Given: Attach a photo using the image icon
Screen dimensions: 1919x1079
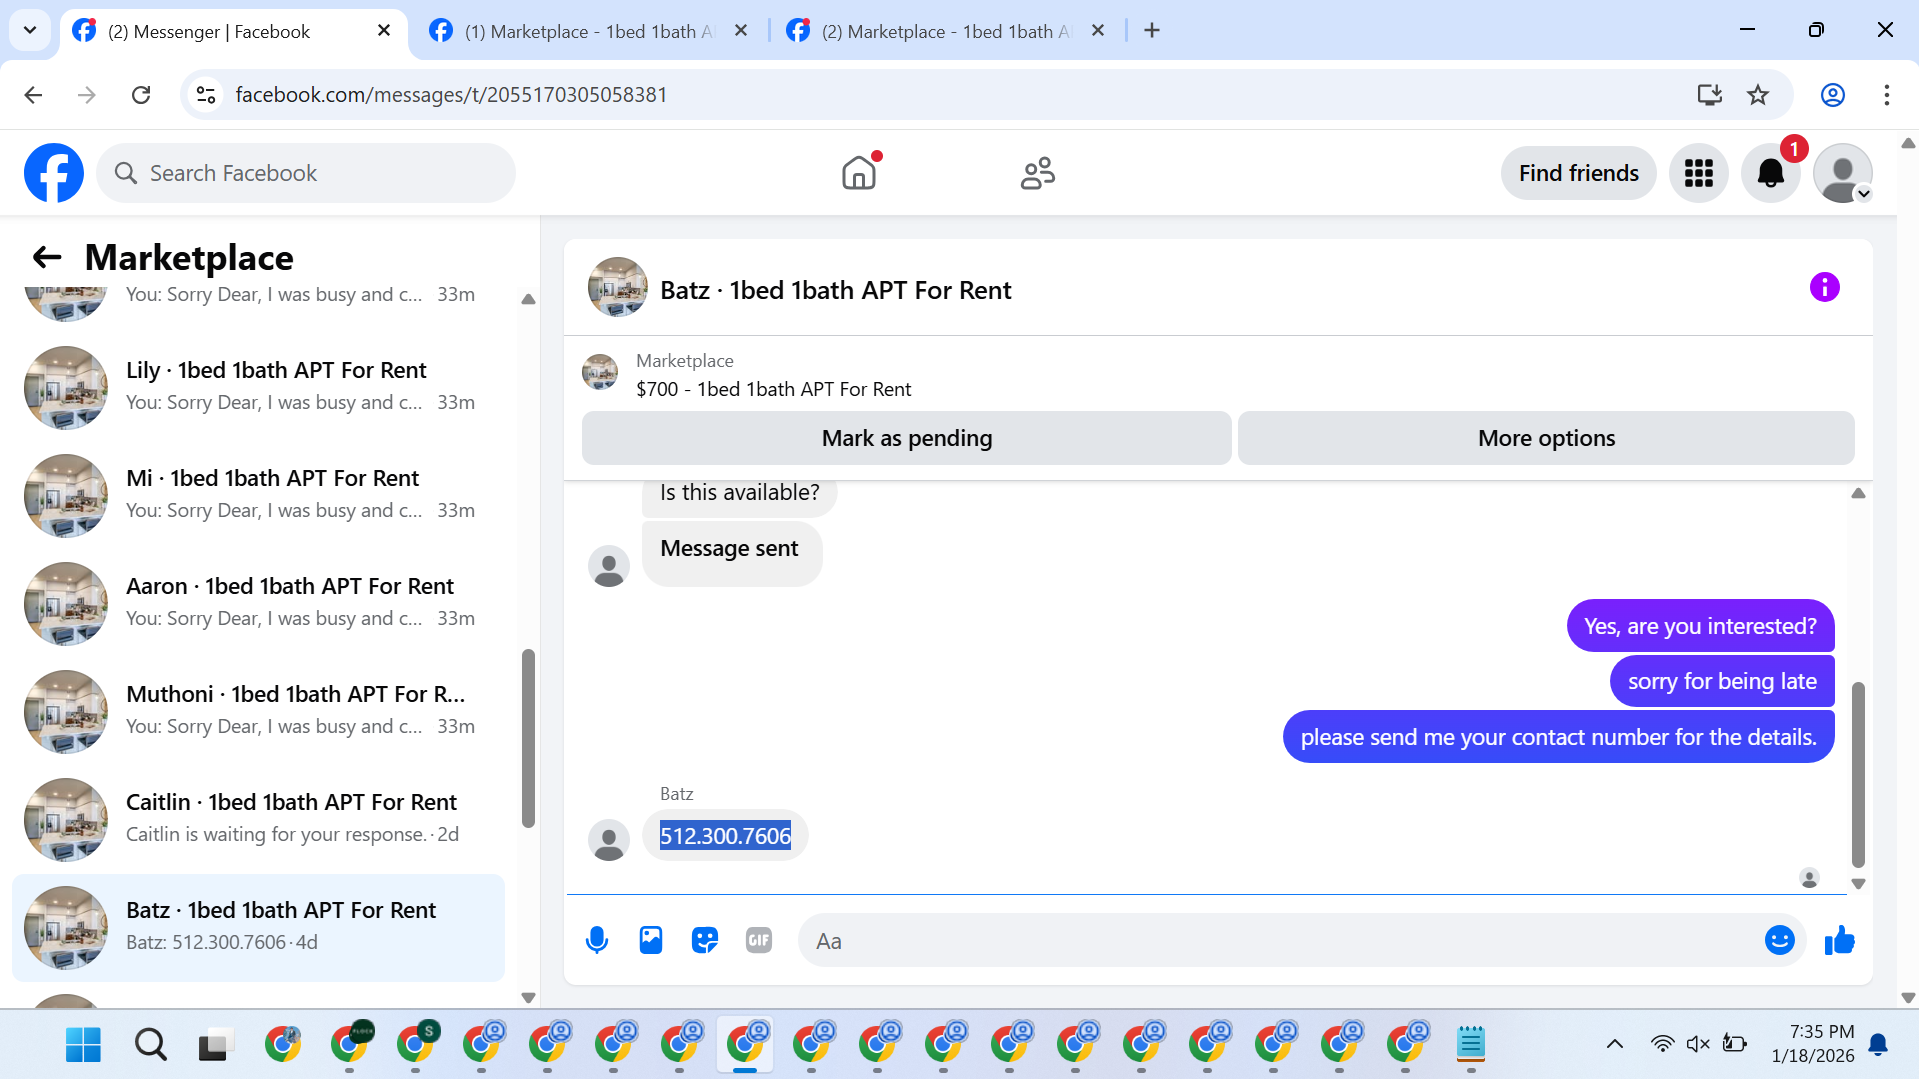Looking at the screenshot, I should (x=651, y=941).
